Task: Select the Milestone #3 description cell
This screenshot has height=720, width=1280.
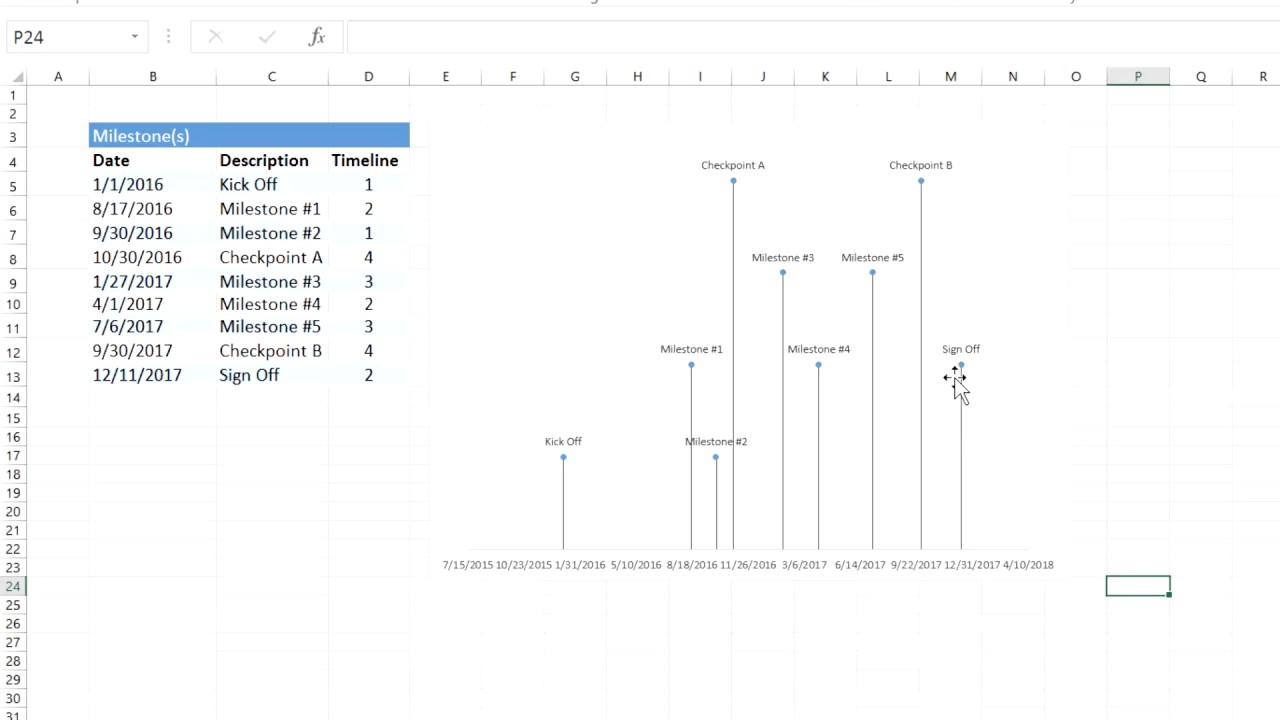Action: (x=272, y=281)
